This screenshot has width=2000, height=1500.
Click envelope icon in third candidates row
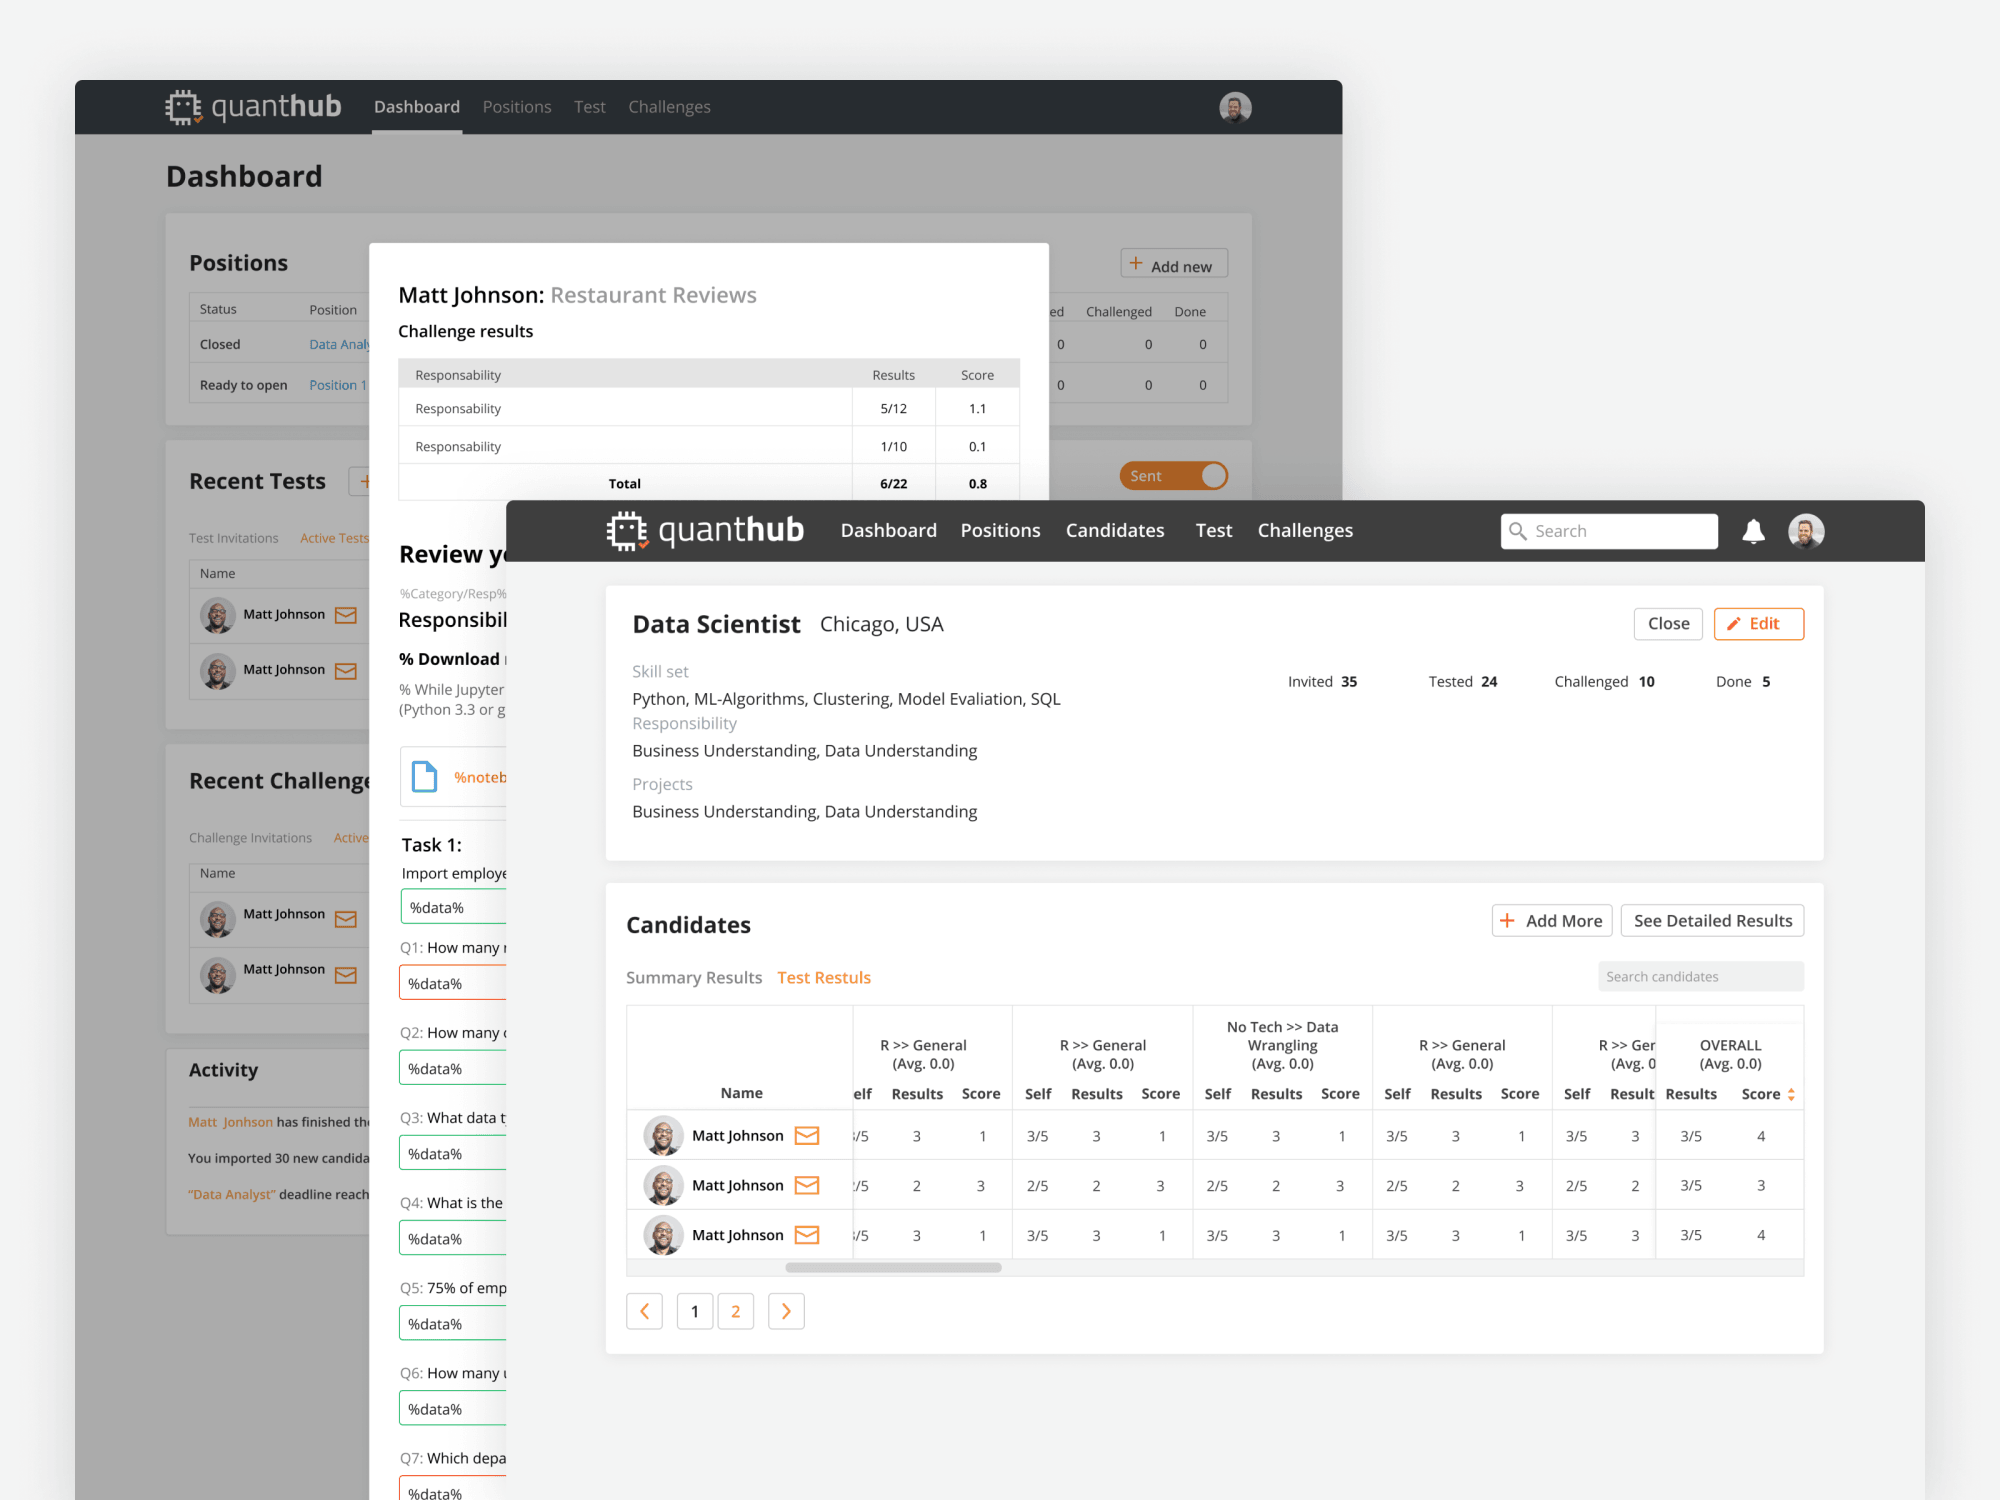[x=807, y=1235]
